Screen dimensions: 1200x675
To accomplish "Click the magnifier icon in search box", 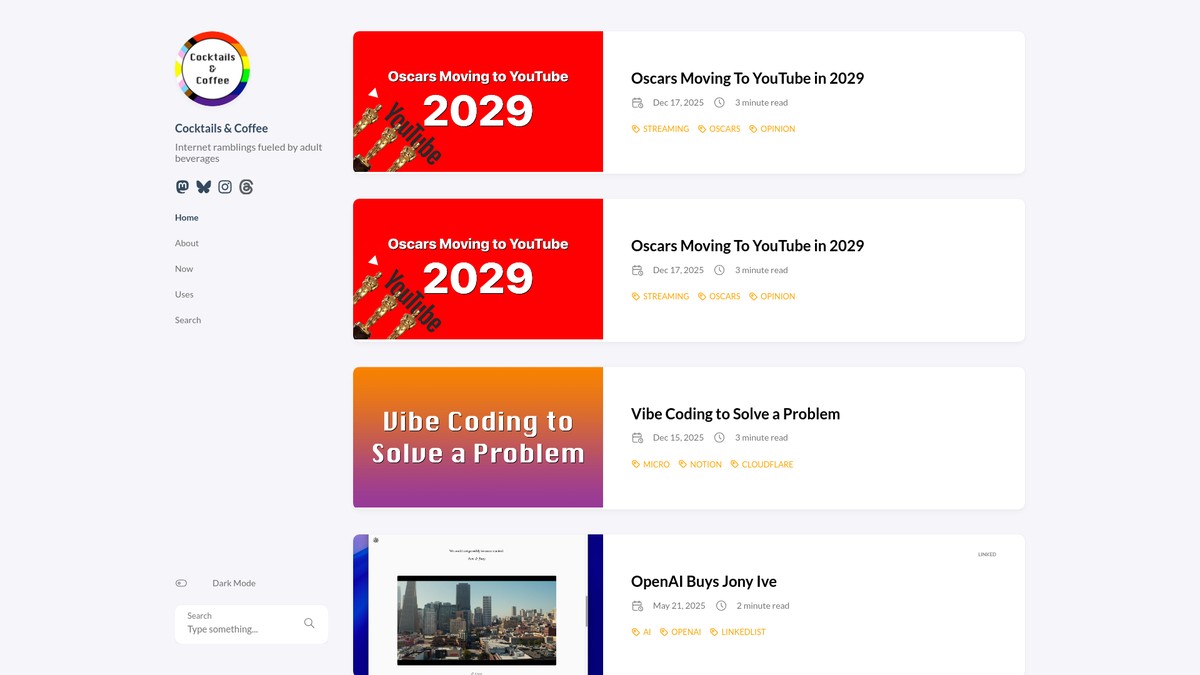I will pyautogui.click(x=309, y=623).
